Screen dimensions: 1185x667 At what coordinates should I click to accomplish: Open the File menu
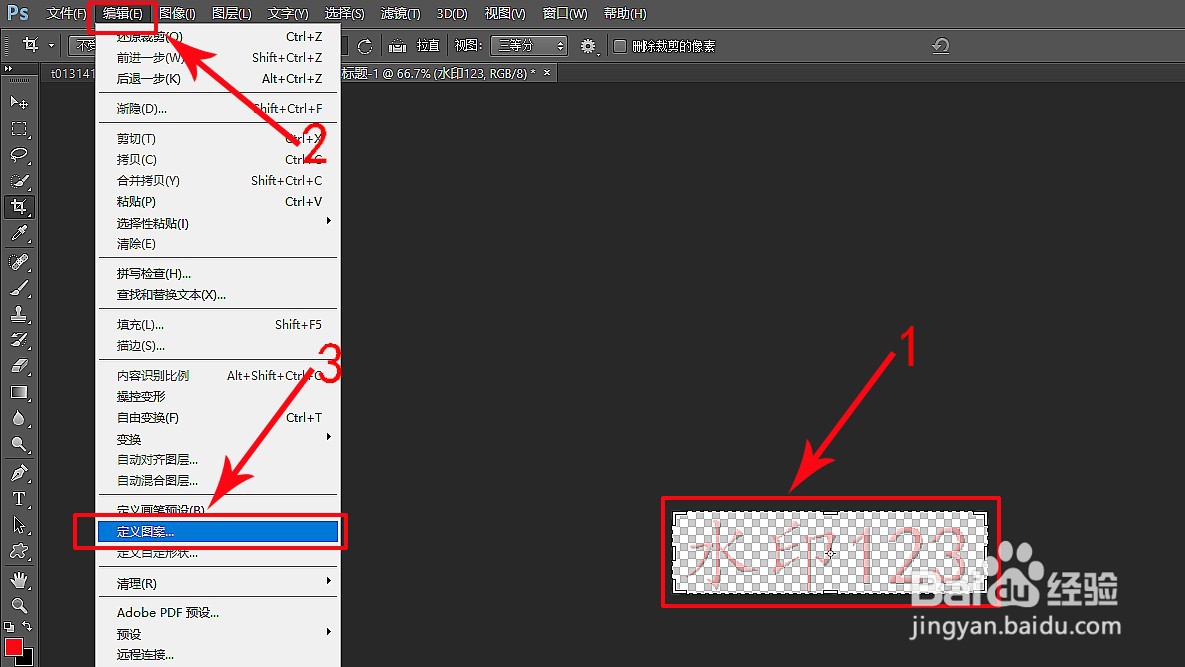(x=67, y=14)
